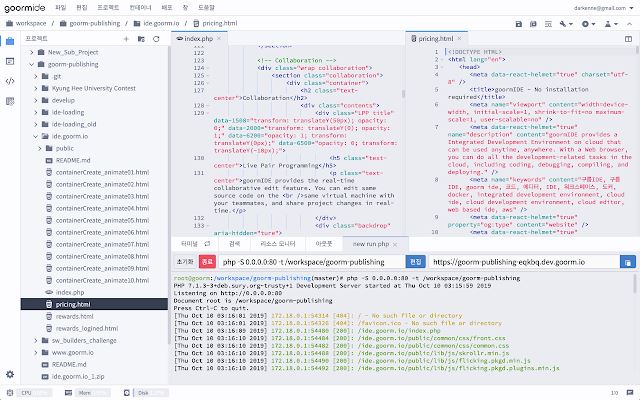The height and width of the screenshot is (400, 640).
Task: Expand the .git folder
Action: (36, 76)
